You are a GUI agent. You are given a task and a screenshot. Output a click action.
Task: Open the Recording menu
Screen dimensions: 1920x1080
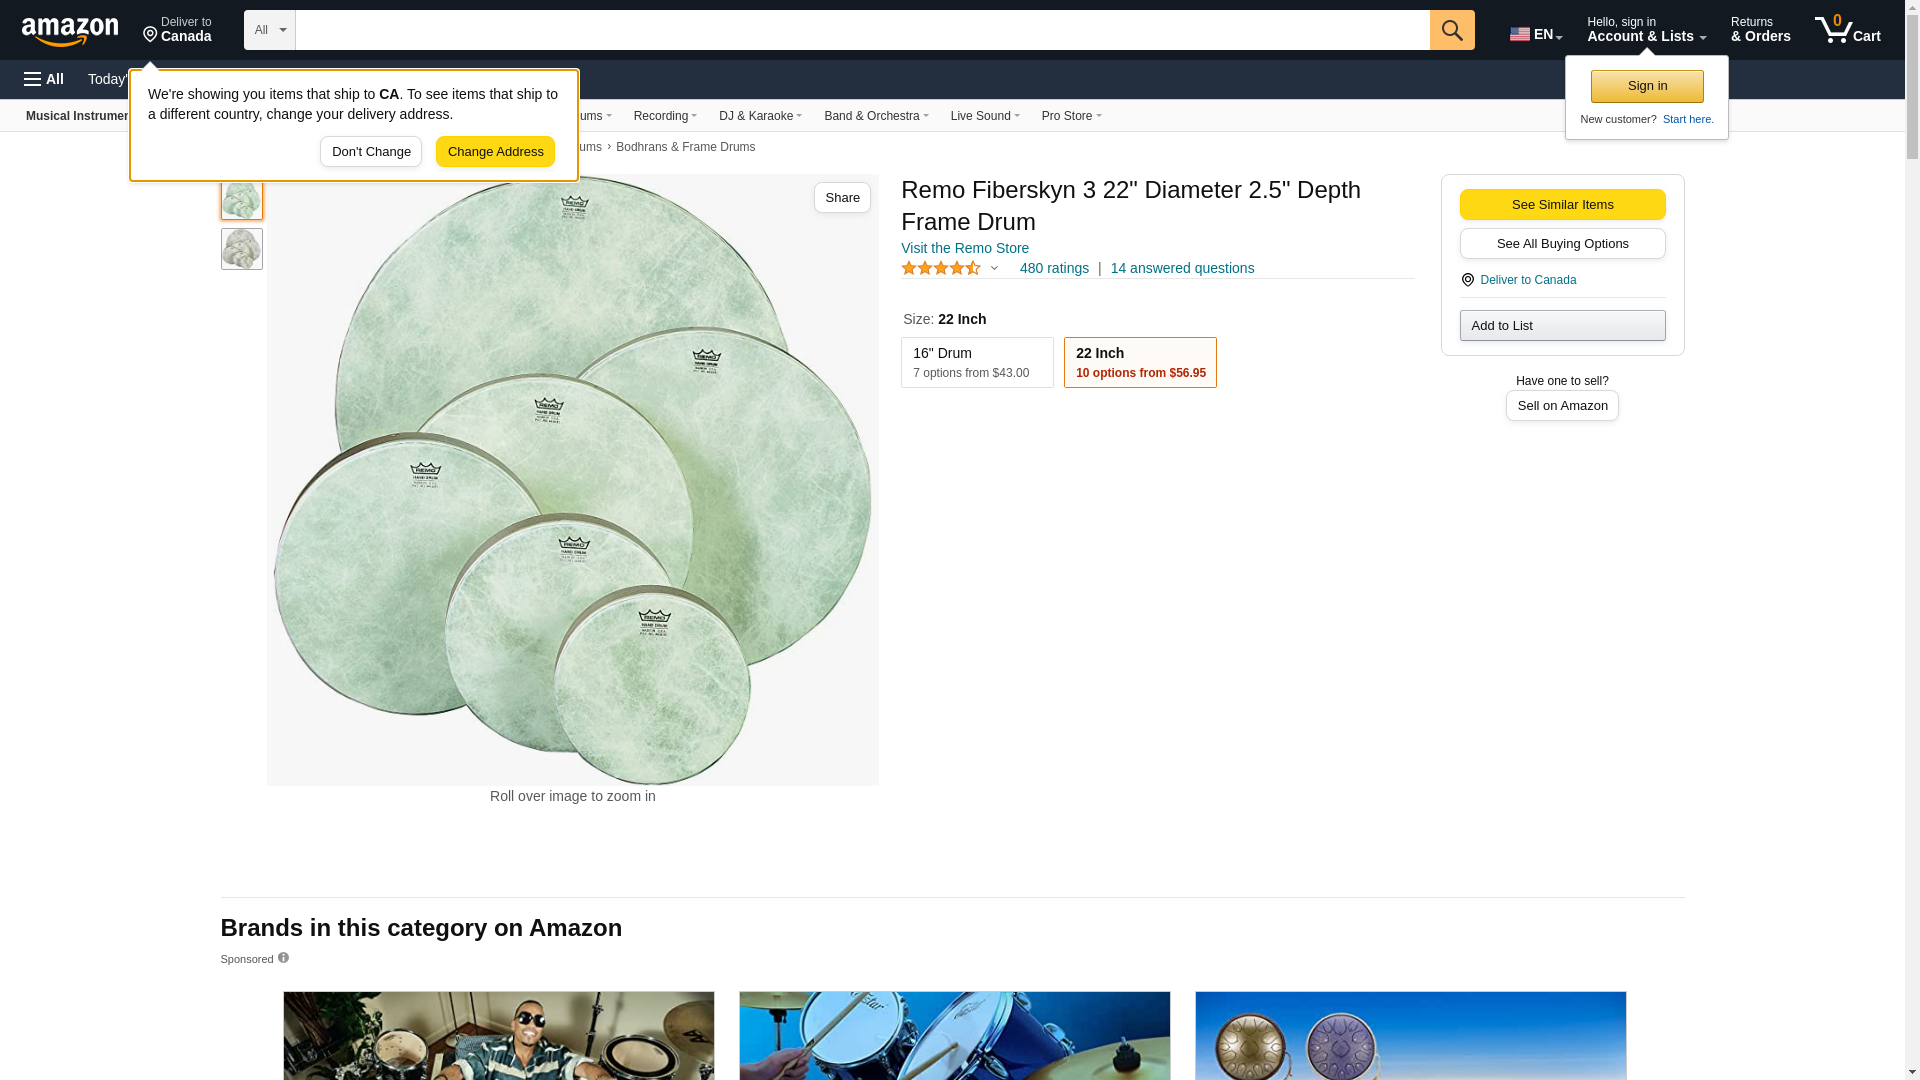coord(665,116)
